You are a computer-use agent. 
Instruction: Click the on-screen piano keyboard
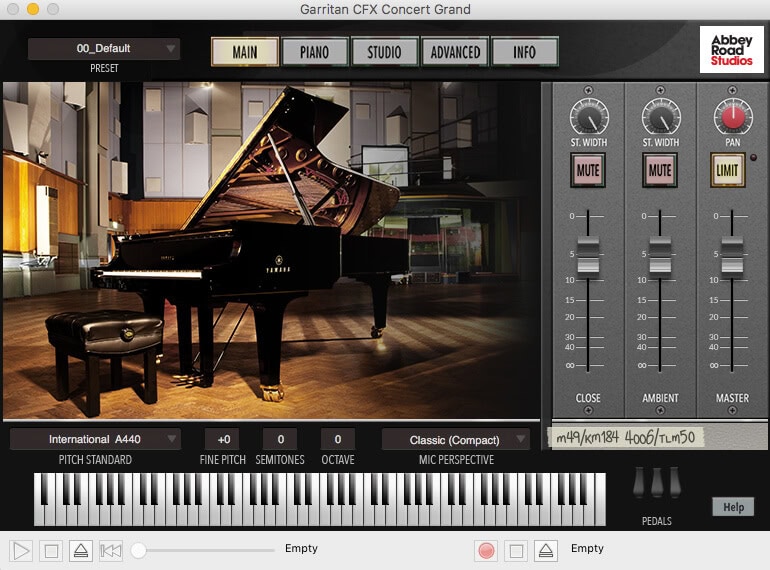coord(320,499)
